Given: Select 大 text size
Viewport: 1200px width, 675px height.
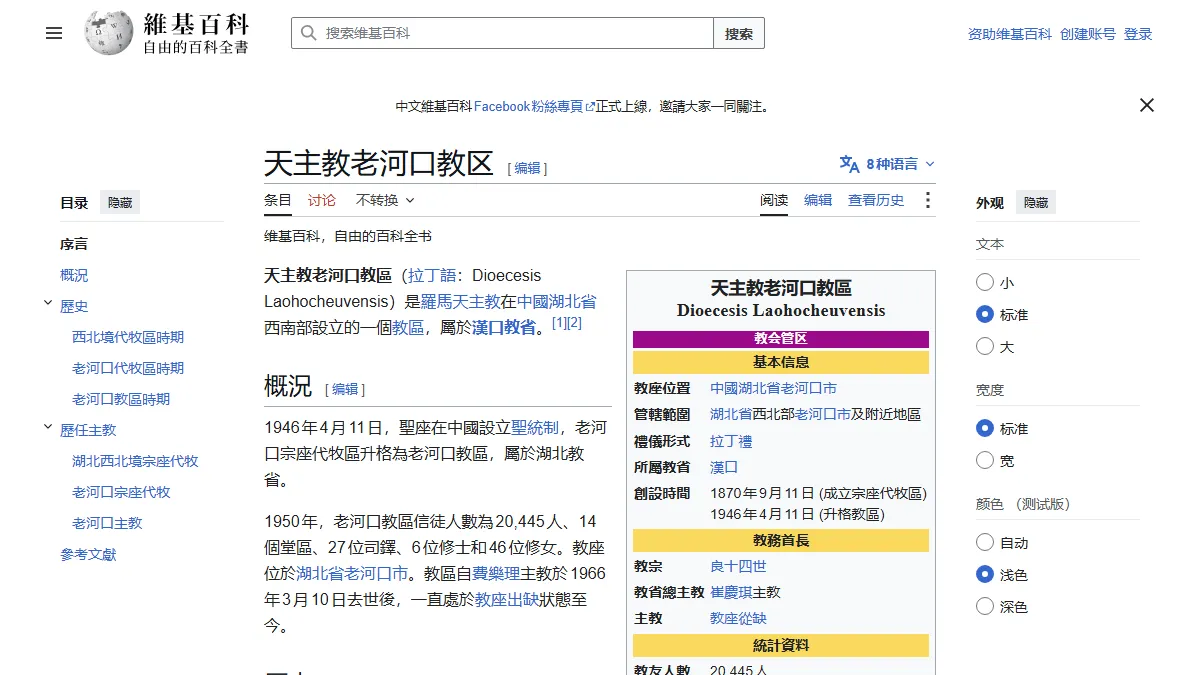Looking at the screenshot, I should [985, 347].
